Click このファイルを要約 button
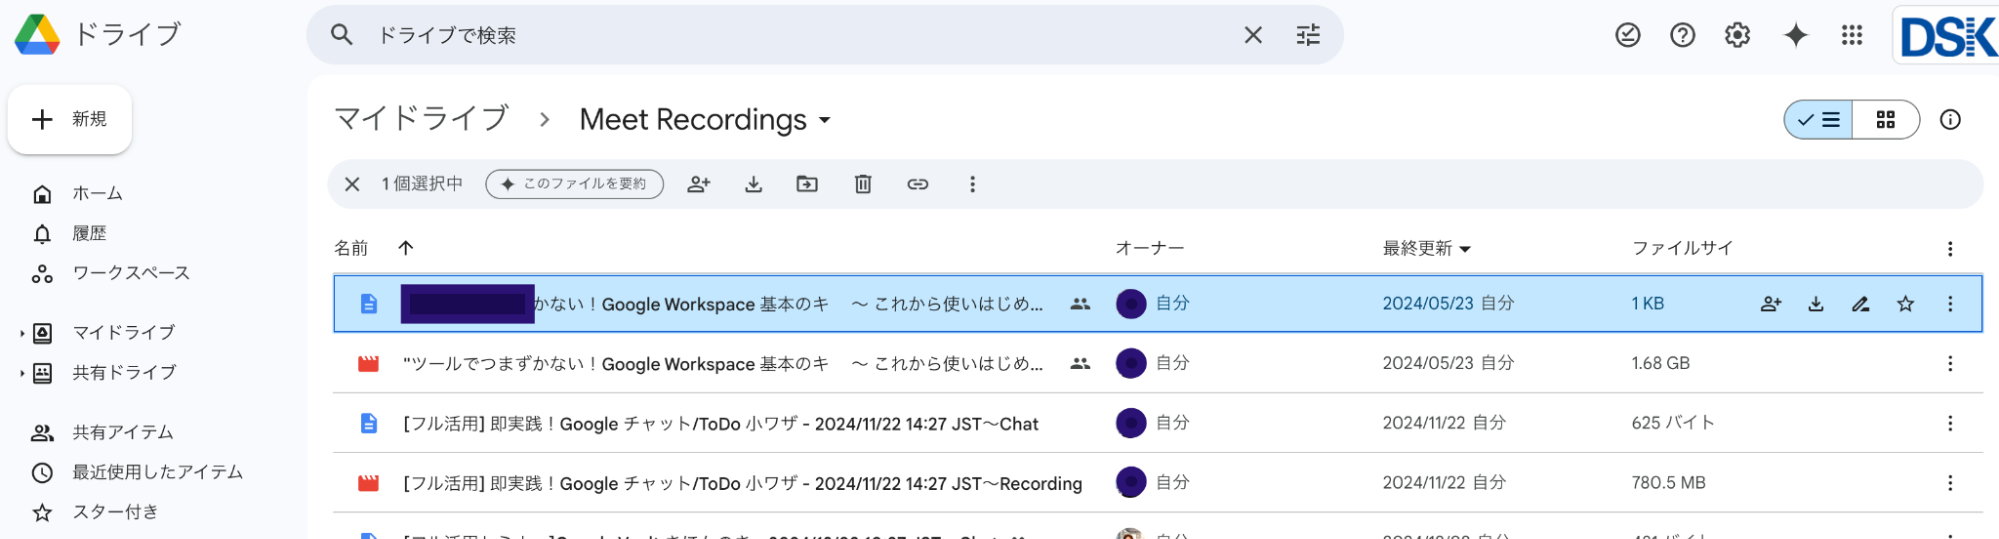 tap(575, 184)
